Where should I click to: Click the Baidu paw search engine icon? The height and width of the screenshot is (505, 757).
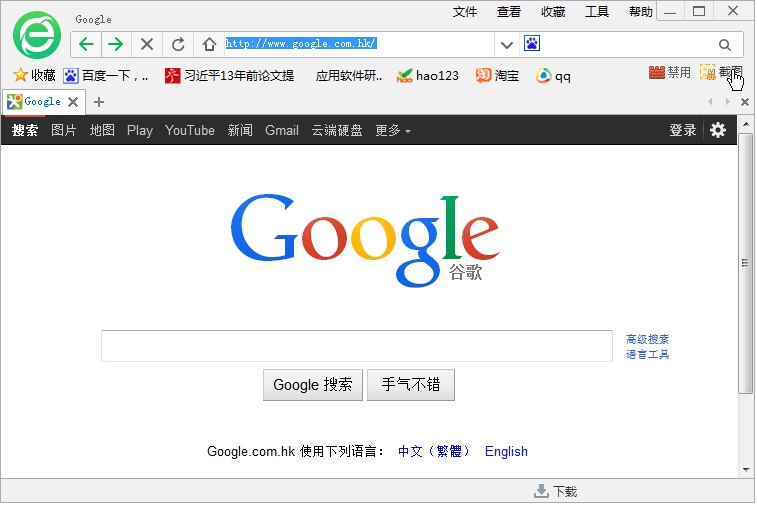tap(532, 43)
